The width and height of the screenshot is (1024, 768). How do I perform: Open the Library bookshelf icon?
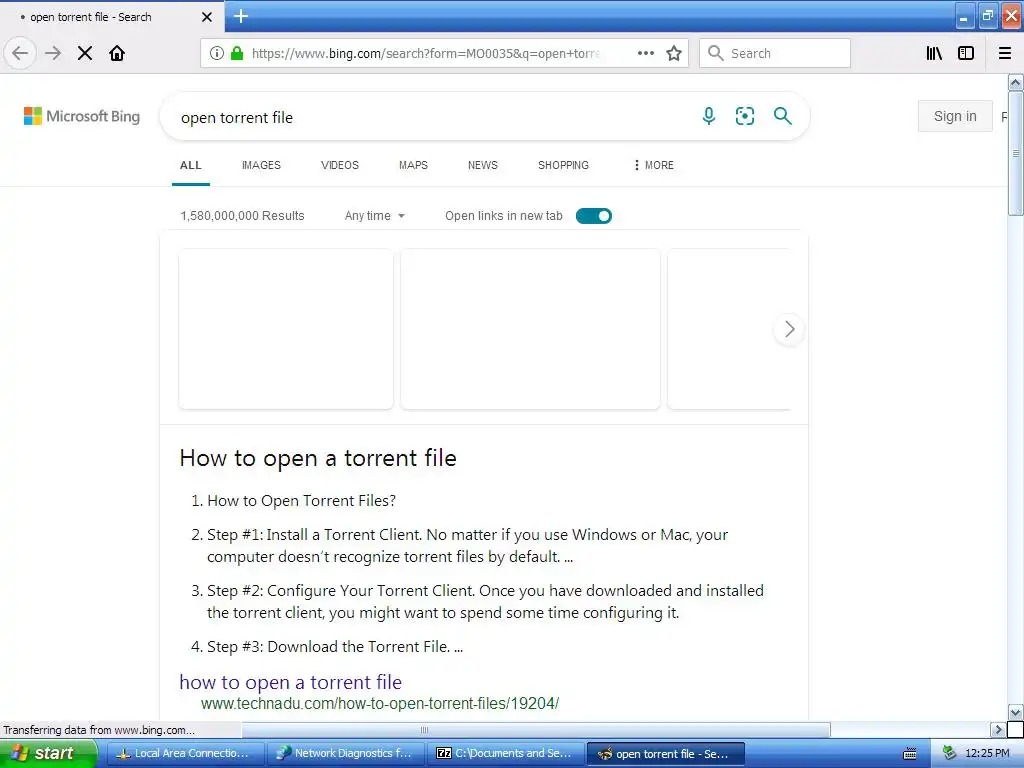click(934, 53)
